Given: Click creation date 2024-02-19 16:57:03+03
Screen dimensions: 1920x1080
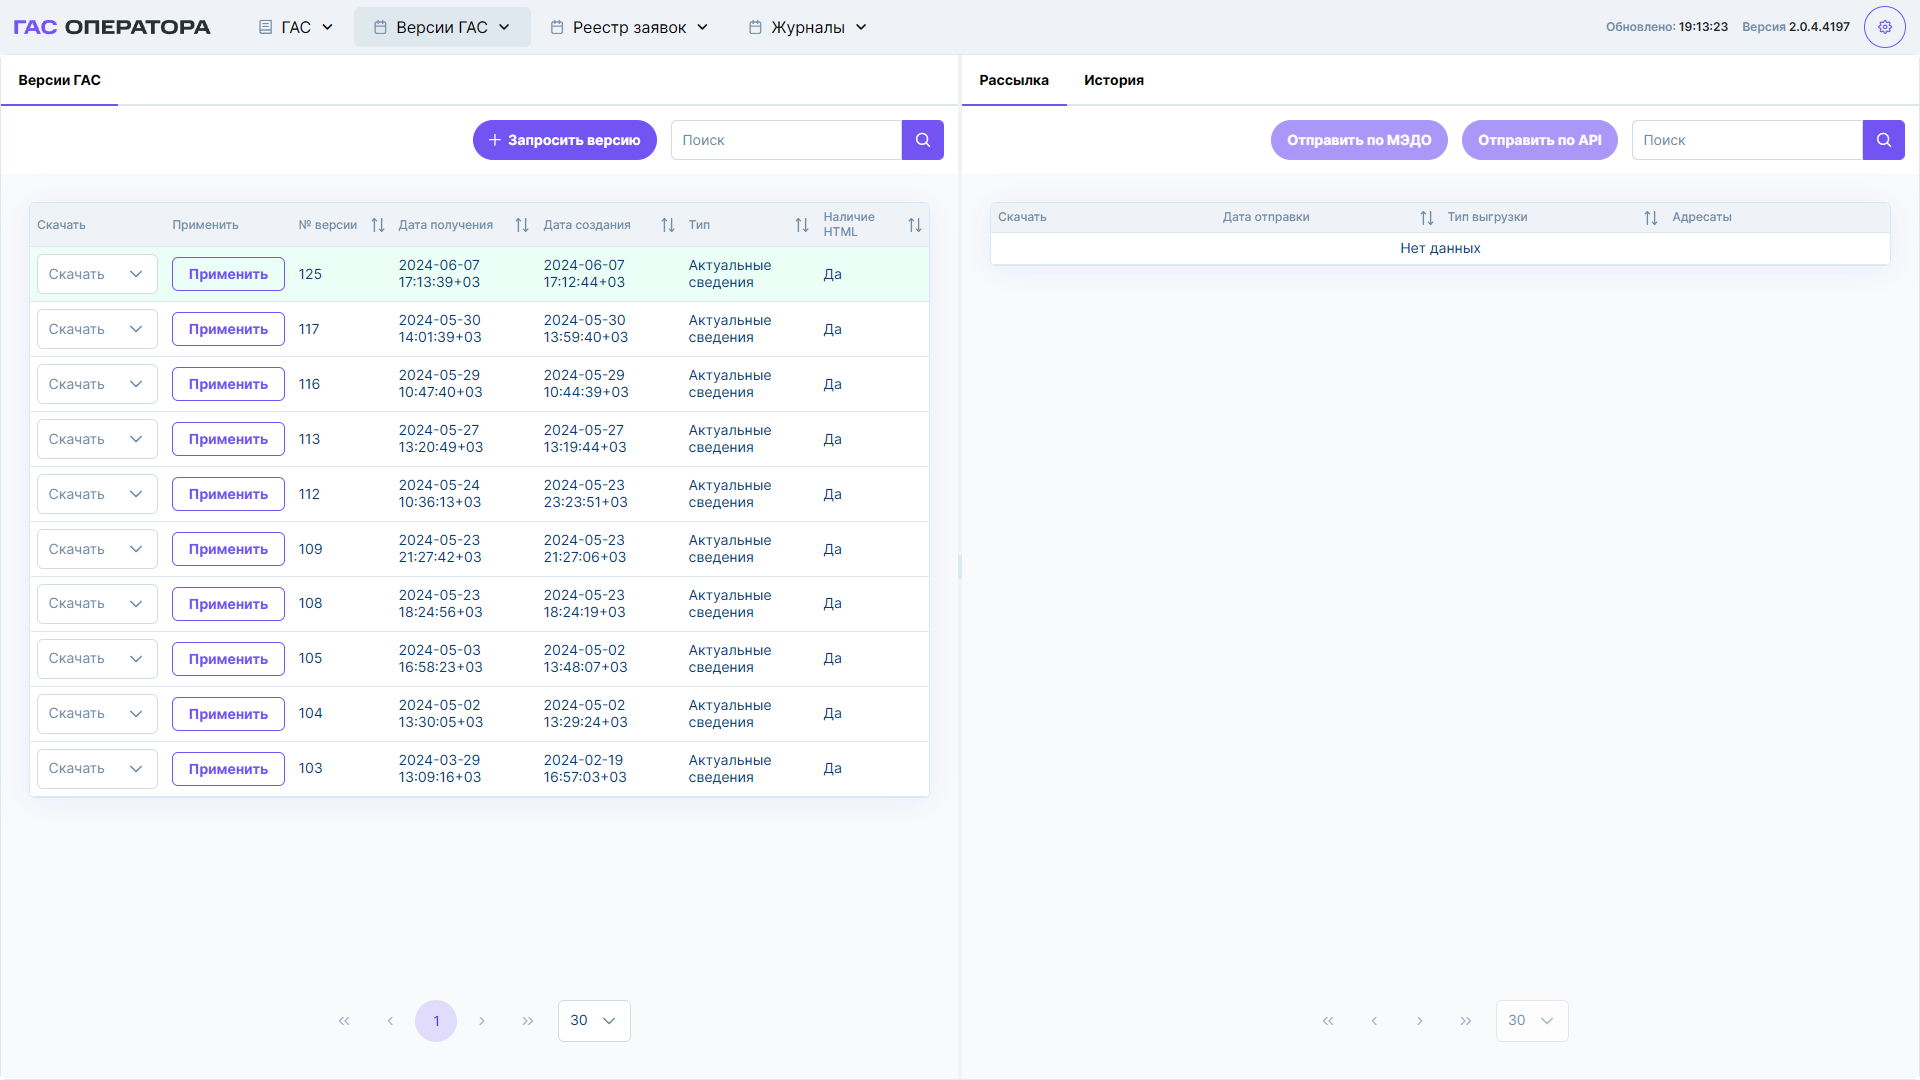Looking at the screenshot, I should (585, 769).
